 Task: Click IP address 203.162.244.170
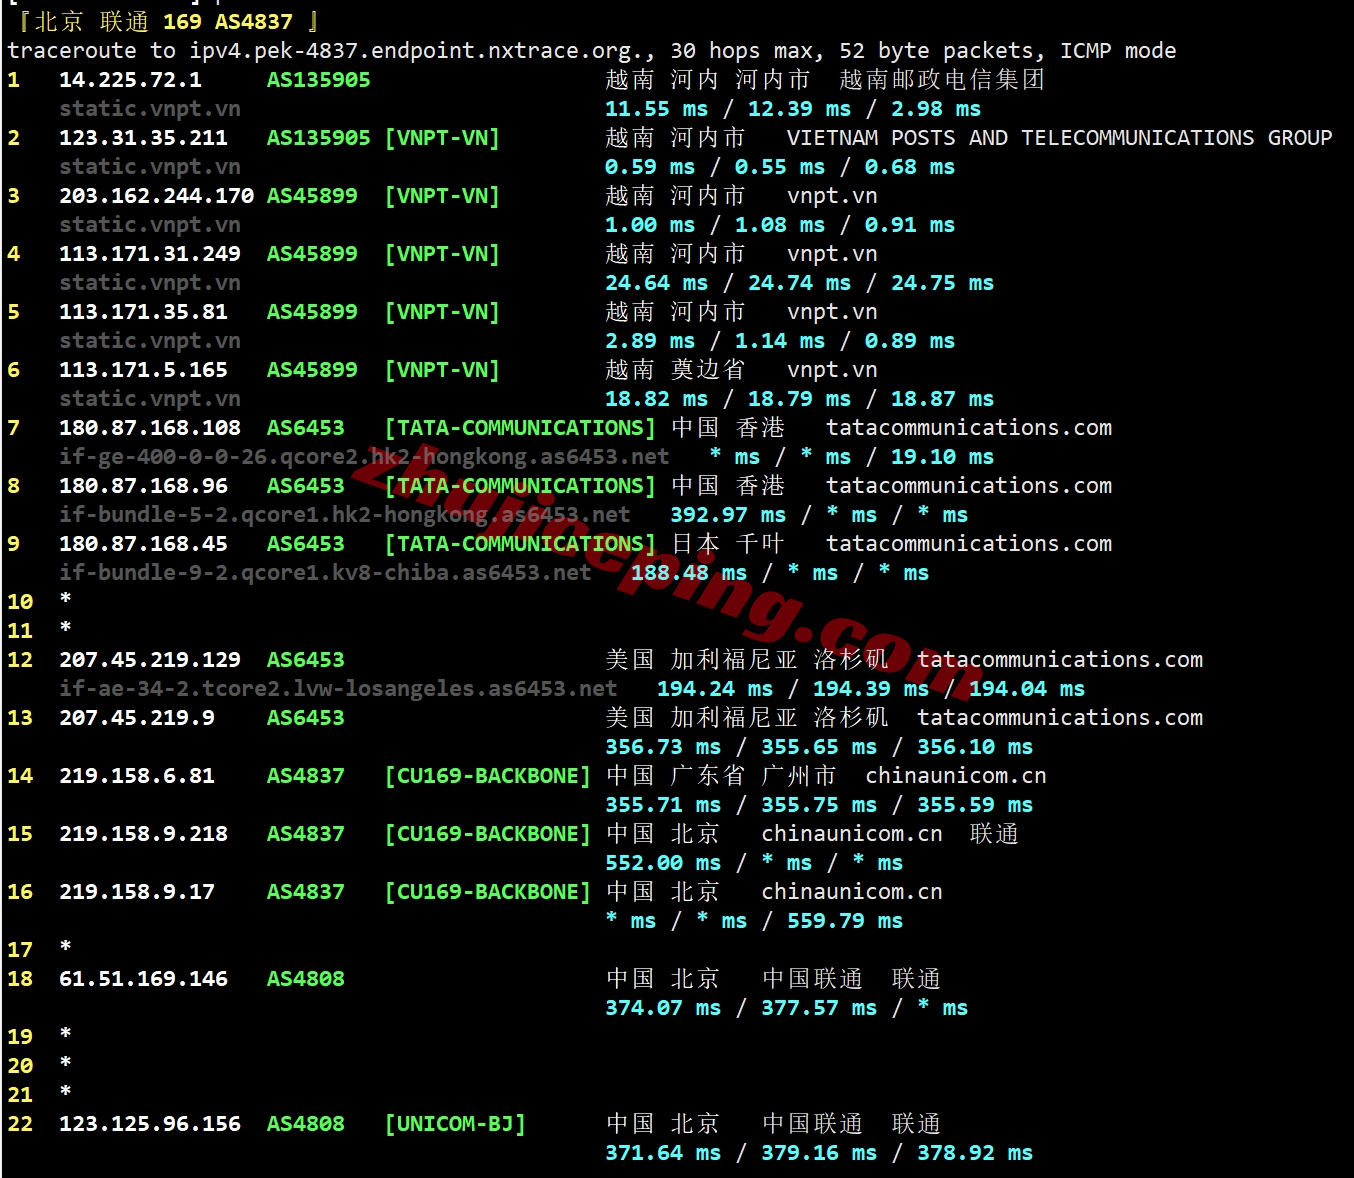[x=156, y=196]
